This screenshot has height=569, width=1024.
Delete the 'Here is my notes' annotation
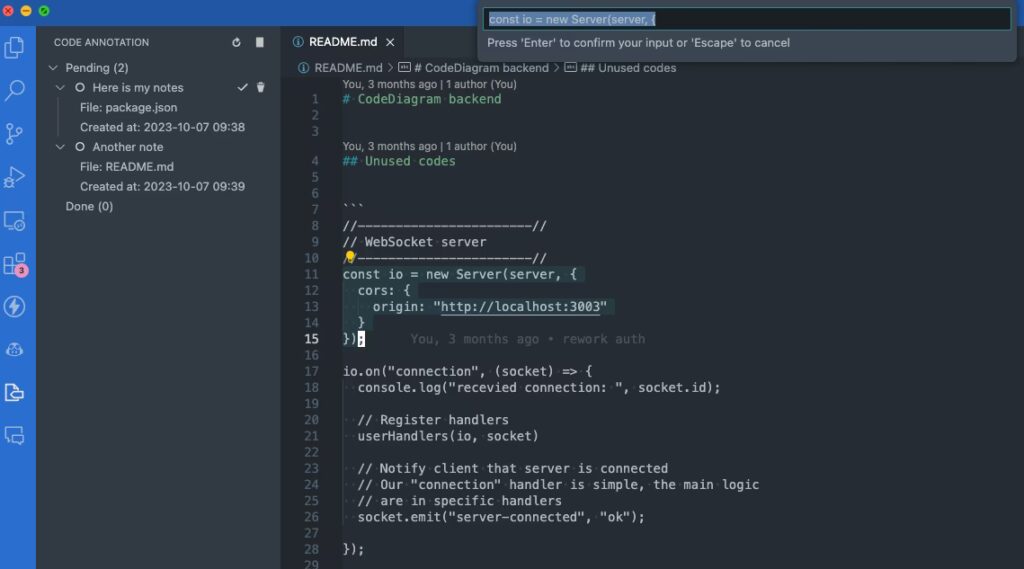[261, 88]
